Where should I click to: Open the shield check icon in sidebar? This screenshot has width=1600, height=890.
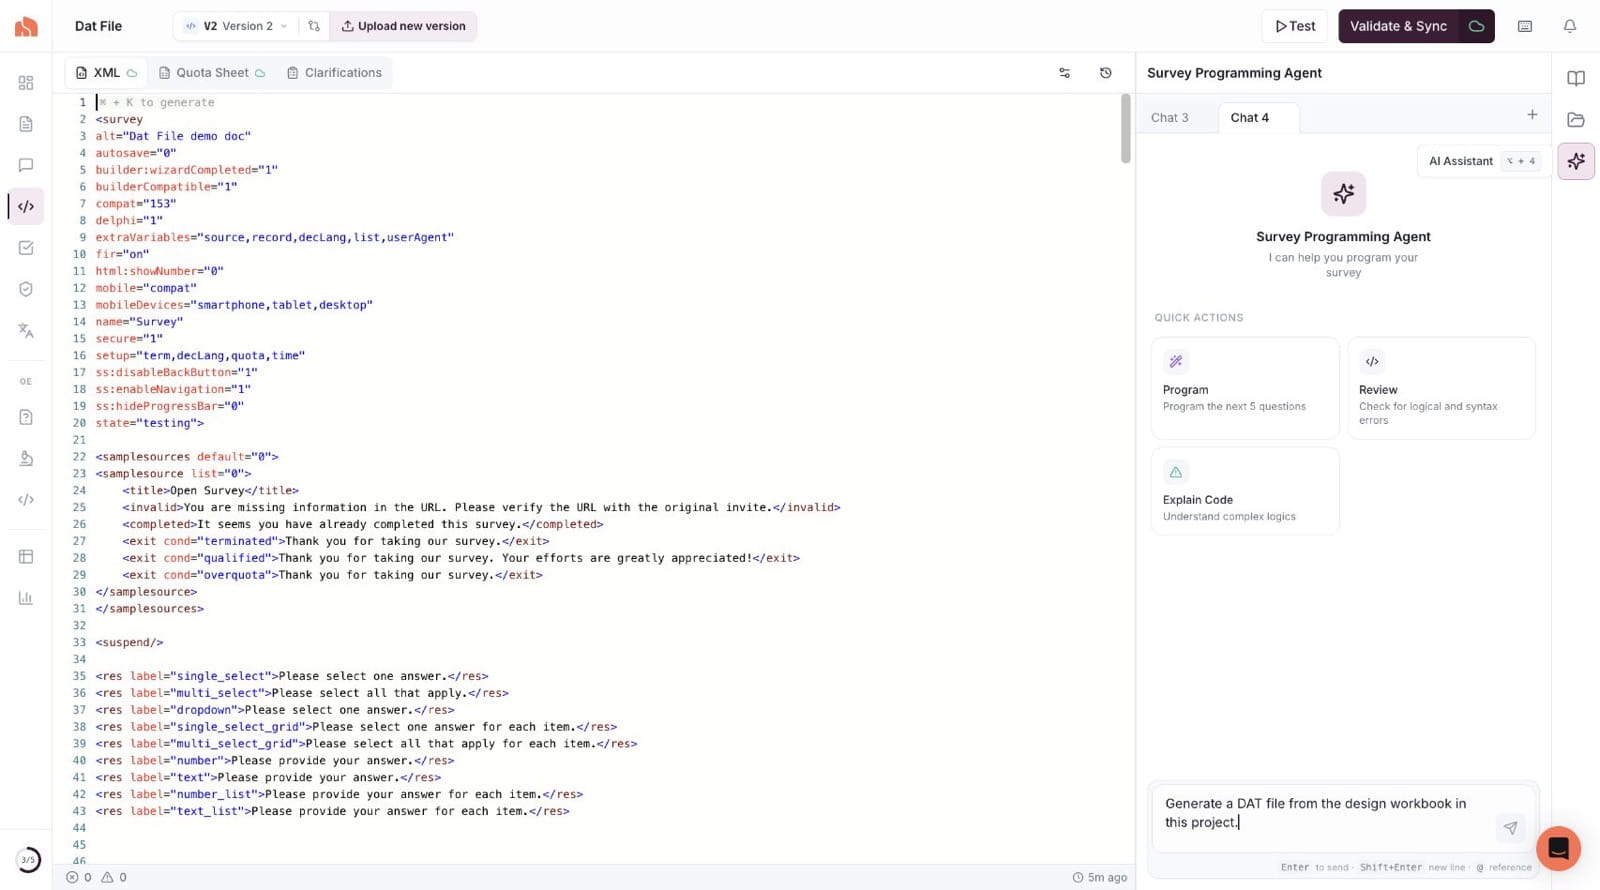pos(26,289)
